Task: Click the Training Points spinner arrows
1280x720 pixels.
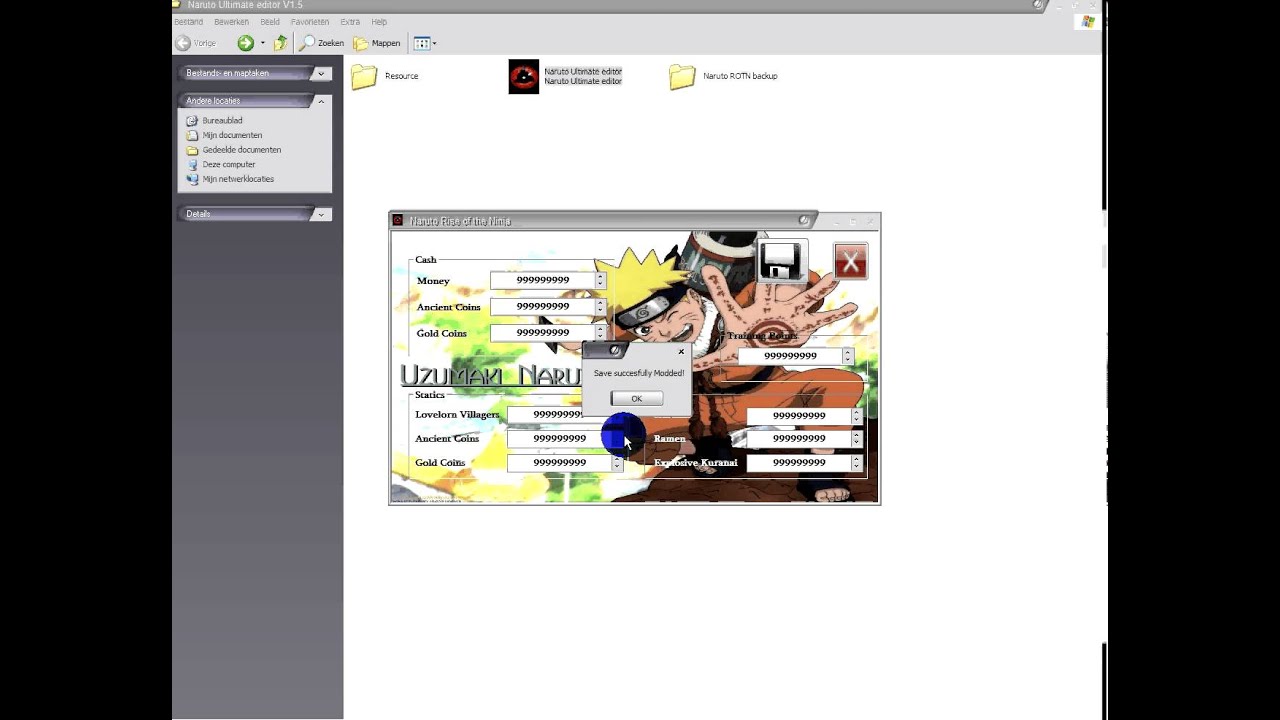Action: point(848,355)
